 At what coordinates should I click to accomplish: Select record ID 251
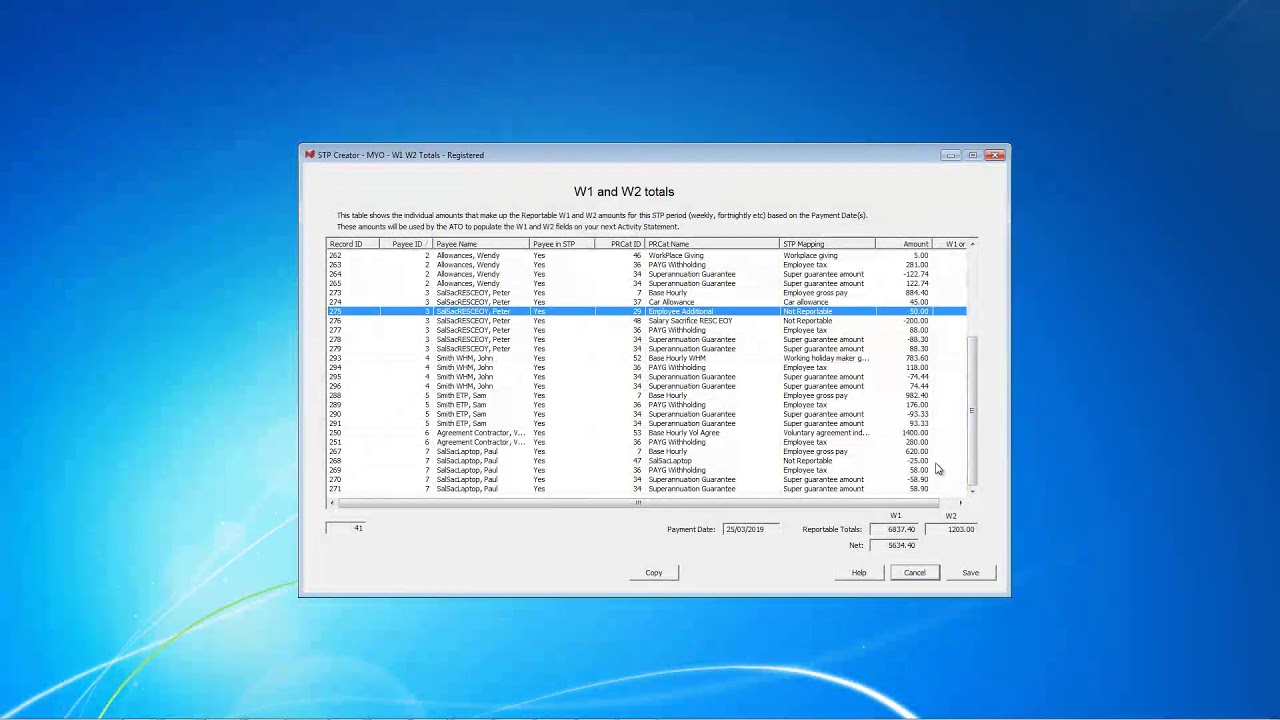pos(335,442)
